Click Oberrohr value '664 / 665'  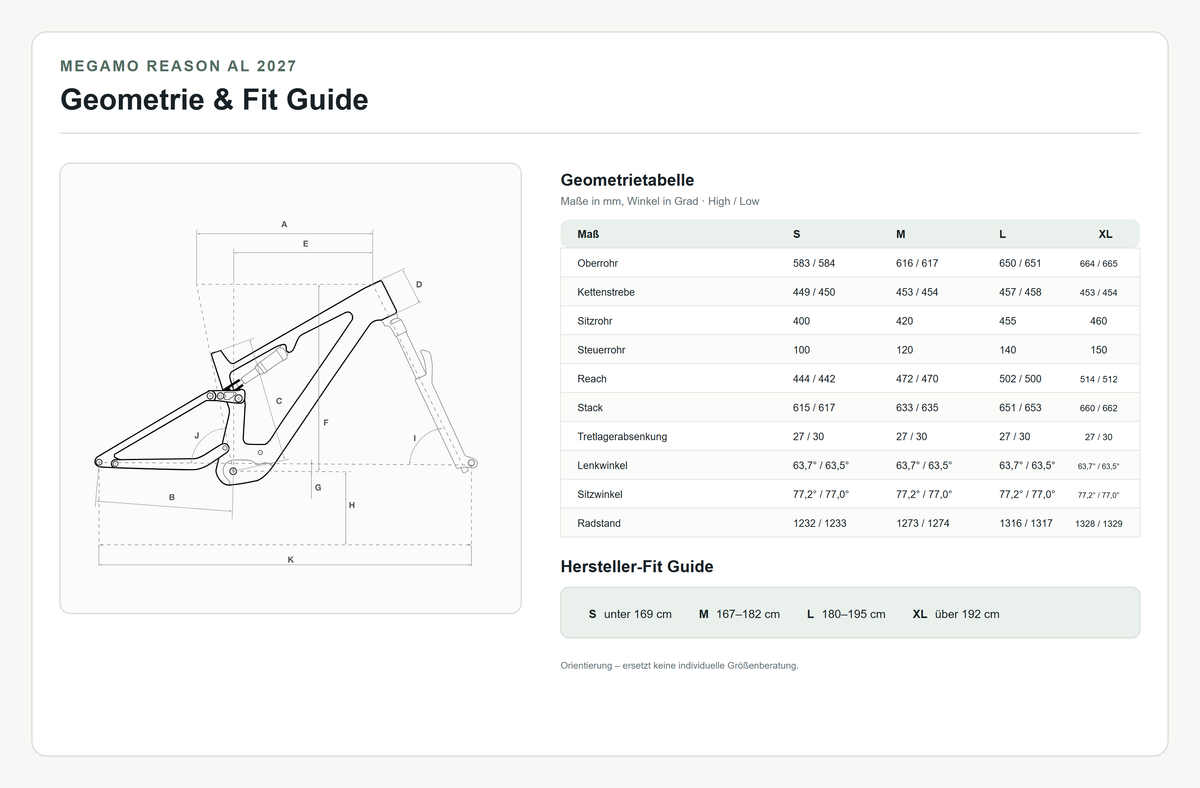point(1099,264)
